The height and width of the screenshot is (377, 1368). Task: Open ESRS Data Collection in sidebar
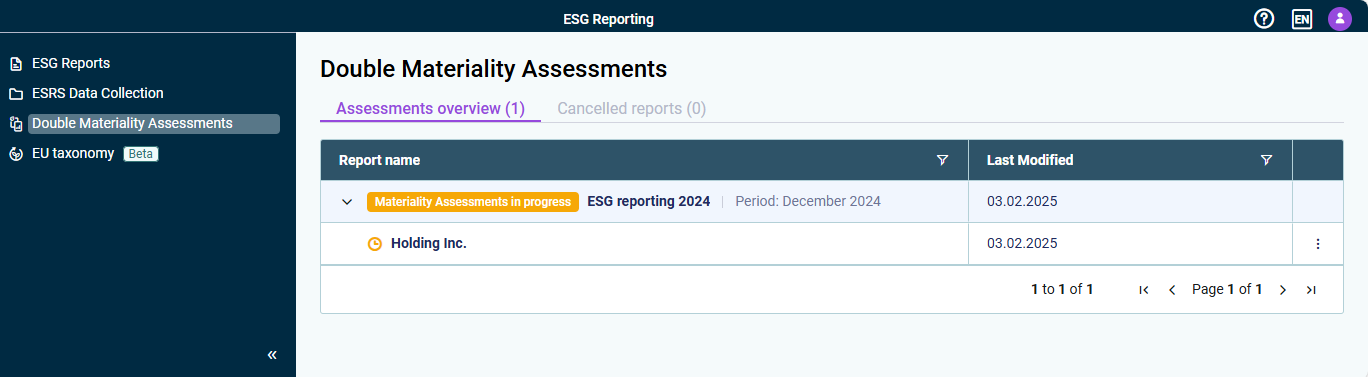[x=98, y=93]
